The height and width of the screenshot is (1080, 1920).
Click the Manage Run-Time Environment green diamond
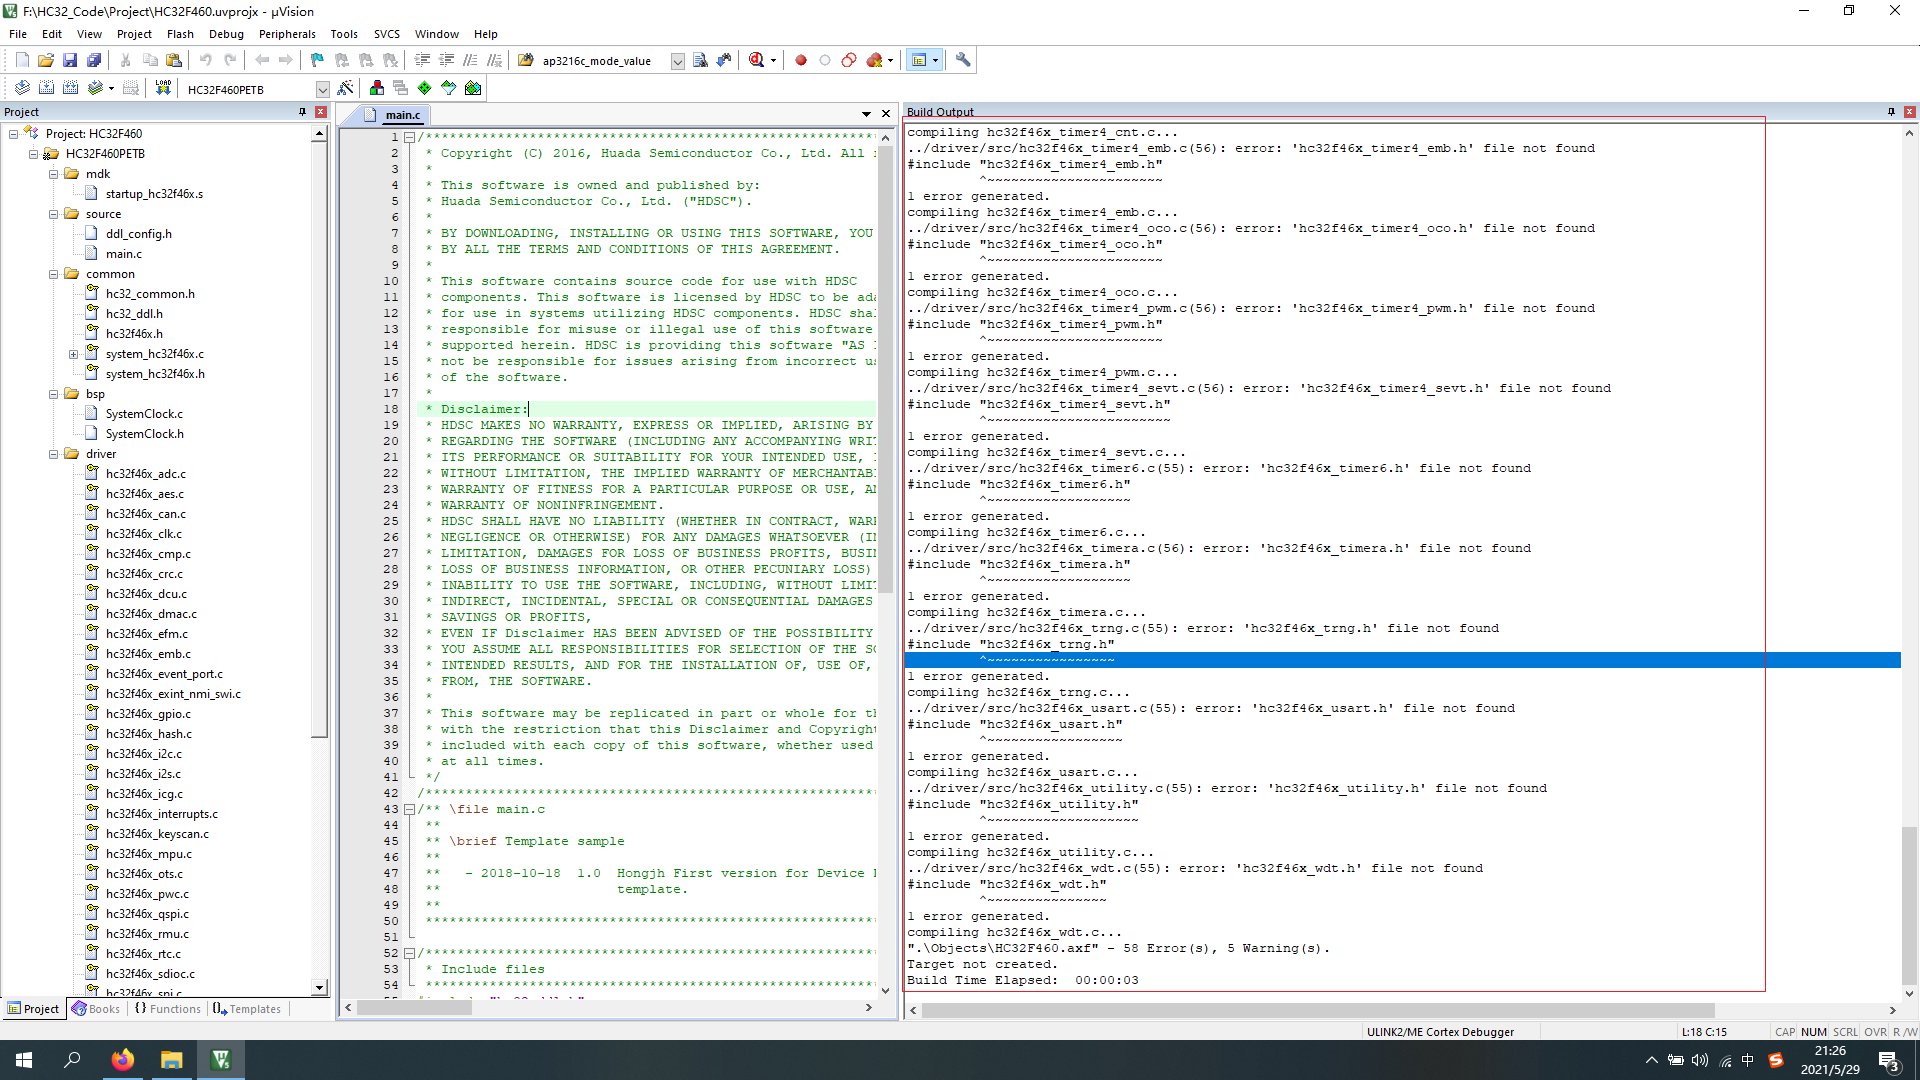coord(425,89)
